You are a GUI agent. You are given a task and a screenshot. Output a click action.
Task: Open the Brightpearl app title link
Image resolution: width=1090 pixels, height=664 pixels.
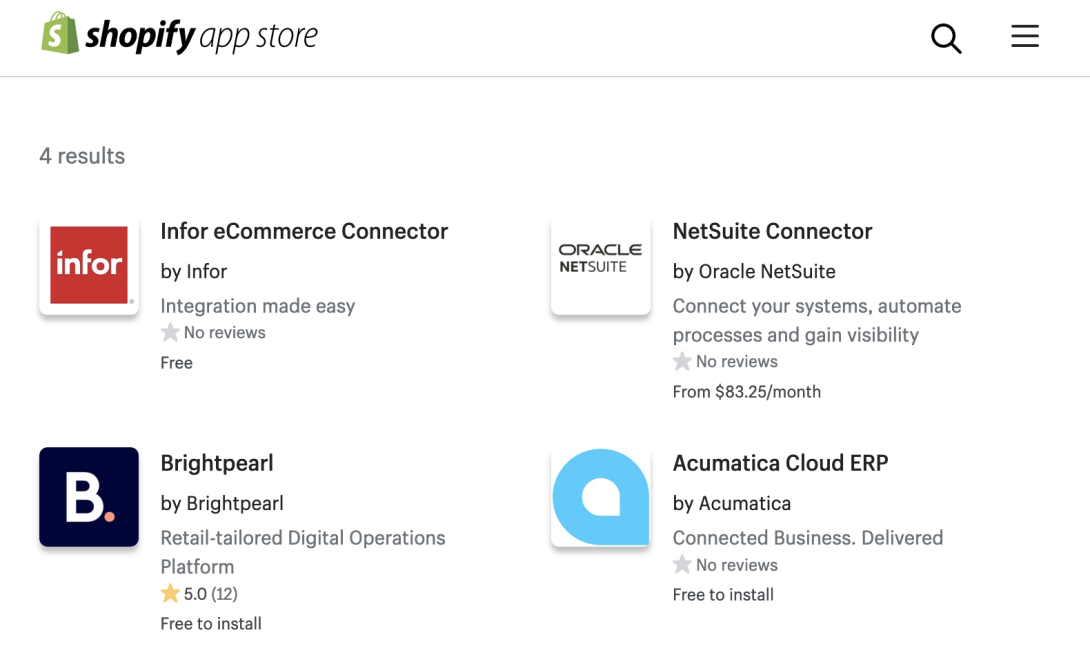[217, 463]
